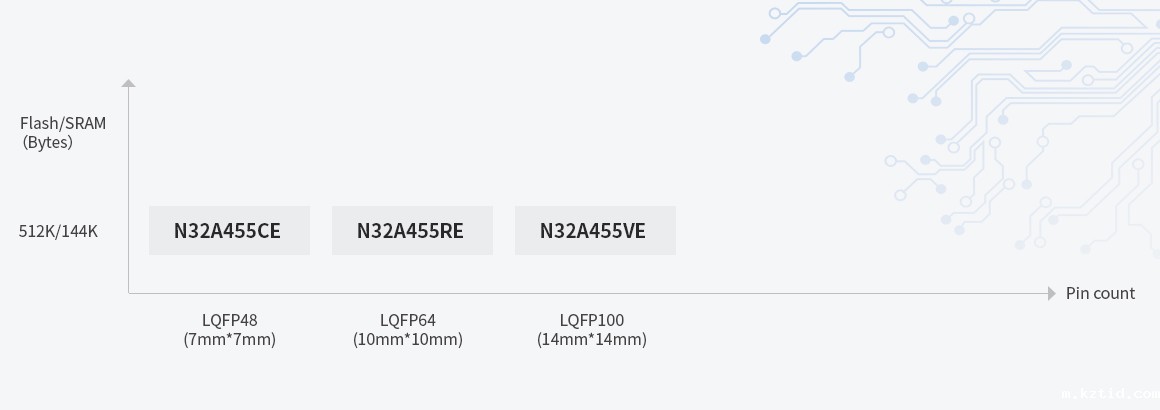Select the 10mm*10mm dimension text

pos(408,340)
